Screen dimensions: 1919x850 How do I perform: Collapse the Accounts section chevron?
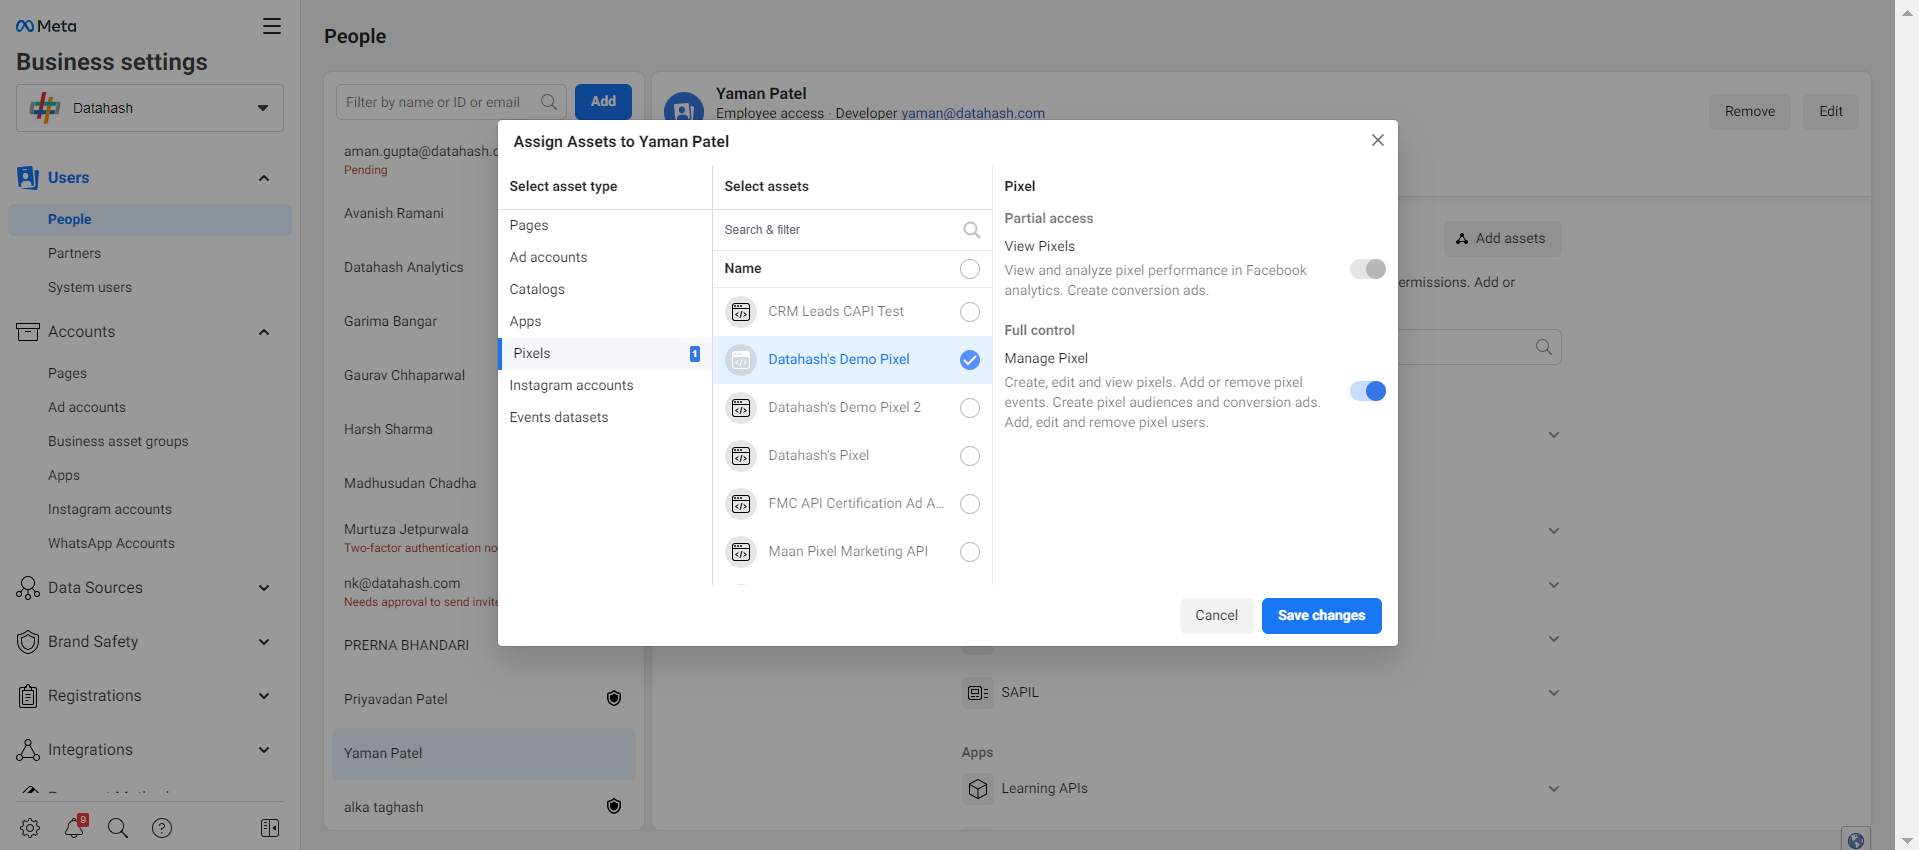point(264,332)
